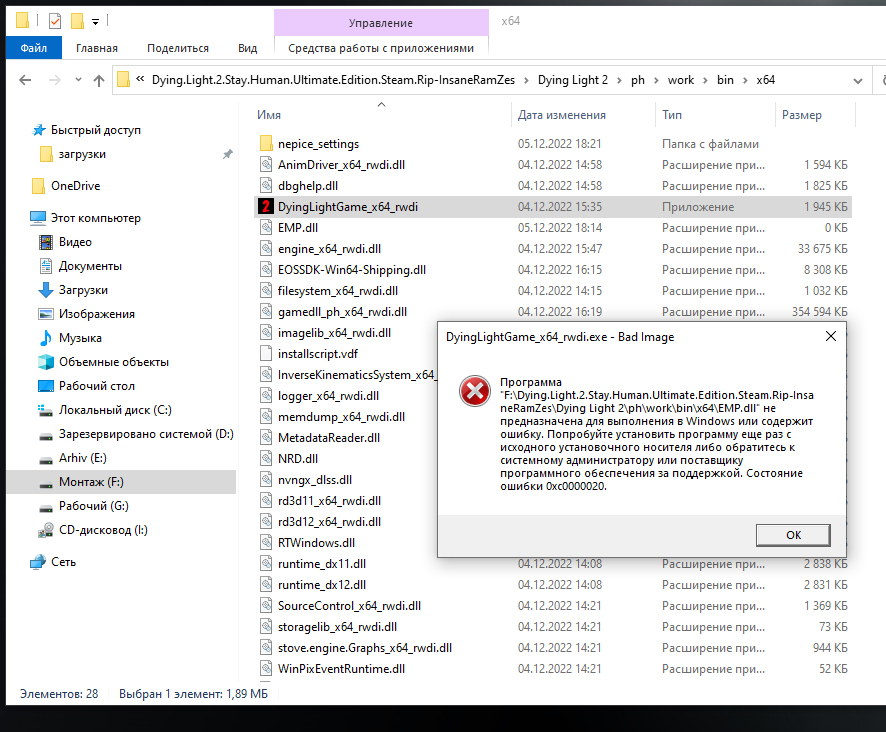This screenshot has width=886, height=732.
Task: Expand the address bar history dropdown
Action: coord(858,81)
